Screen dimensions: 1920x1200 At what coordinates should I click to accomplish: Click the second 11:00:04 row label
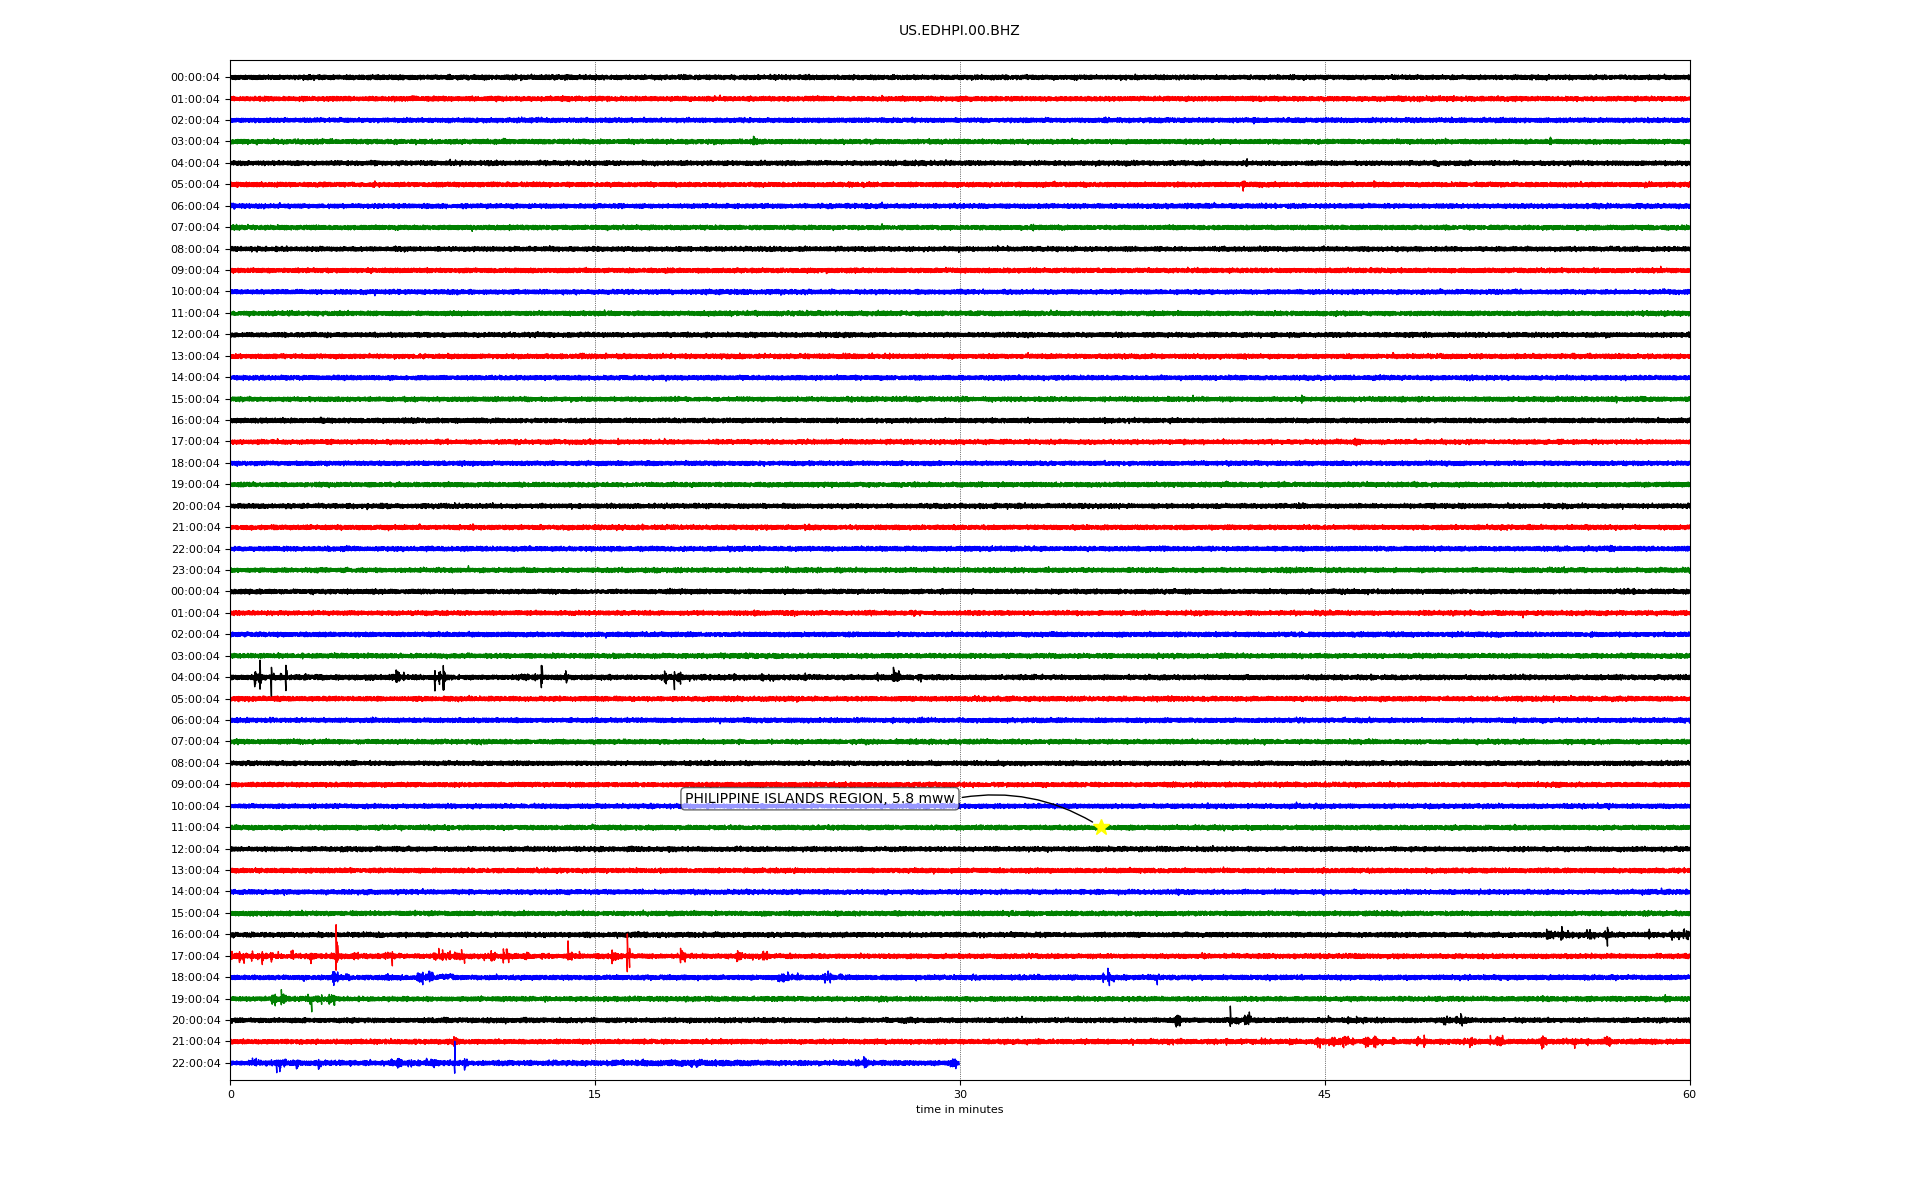coord(195,827)
